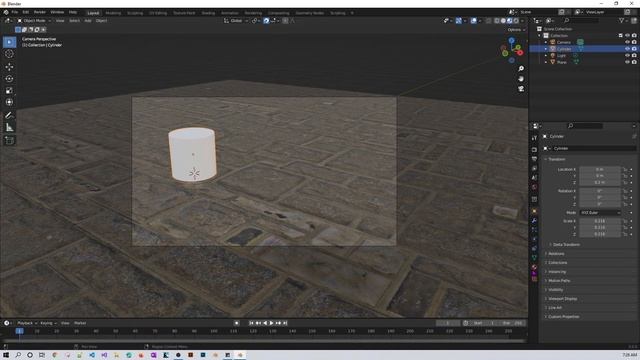This screenshot has height=360, width=640.
Task: Open the World properties tab
Action: 534,187
